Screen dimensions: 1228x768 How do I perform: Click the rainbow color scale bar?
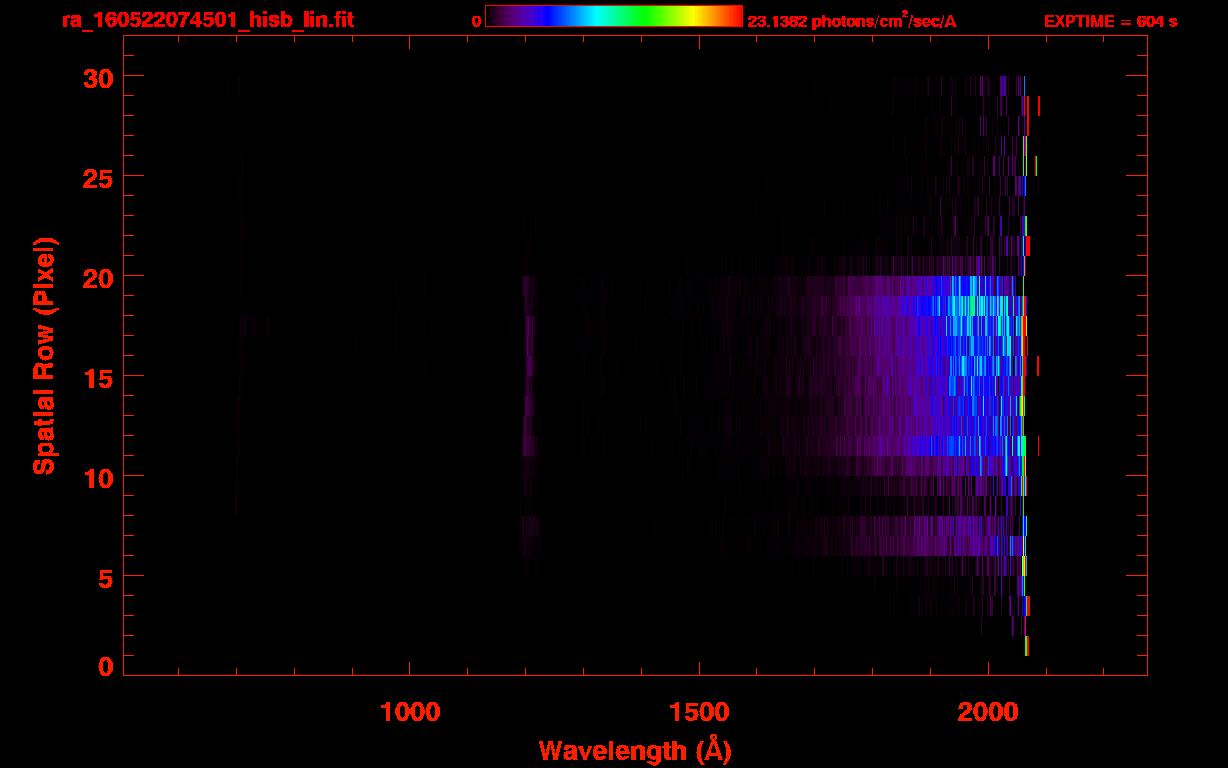(x=614, y=17)
